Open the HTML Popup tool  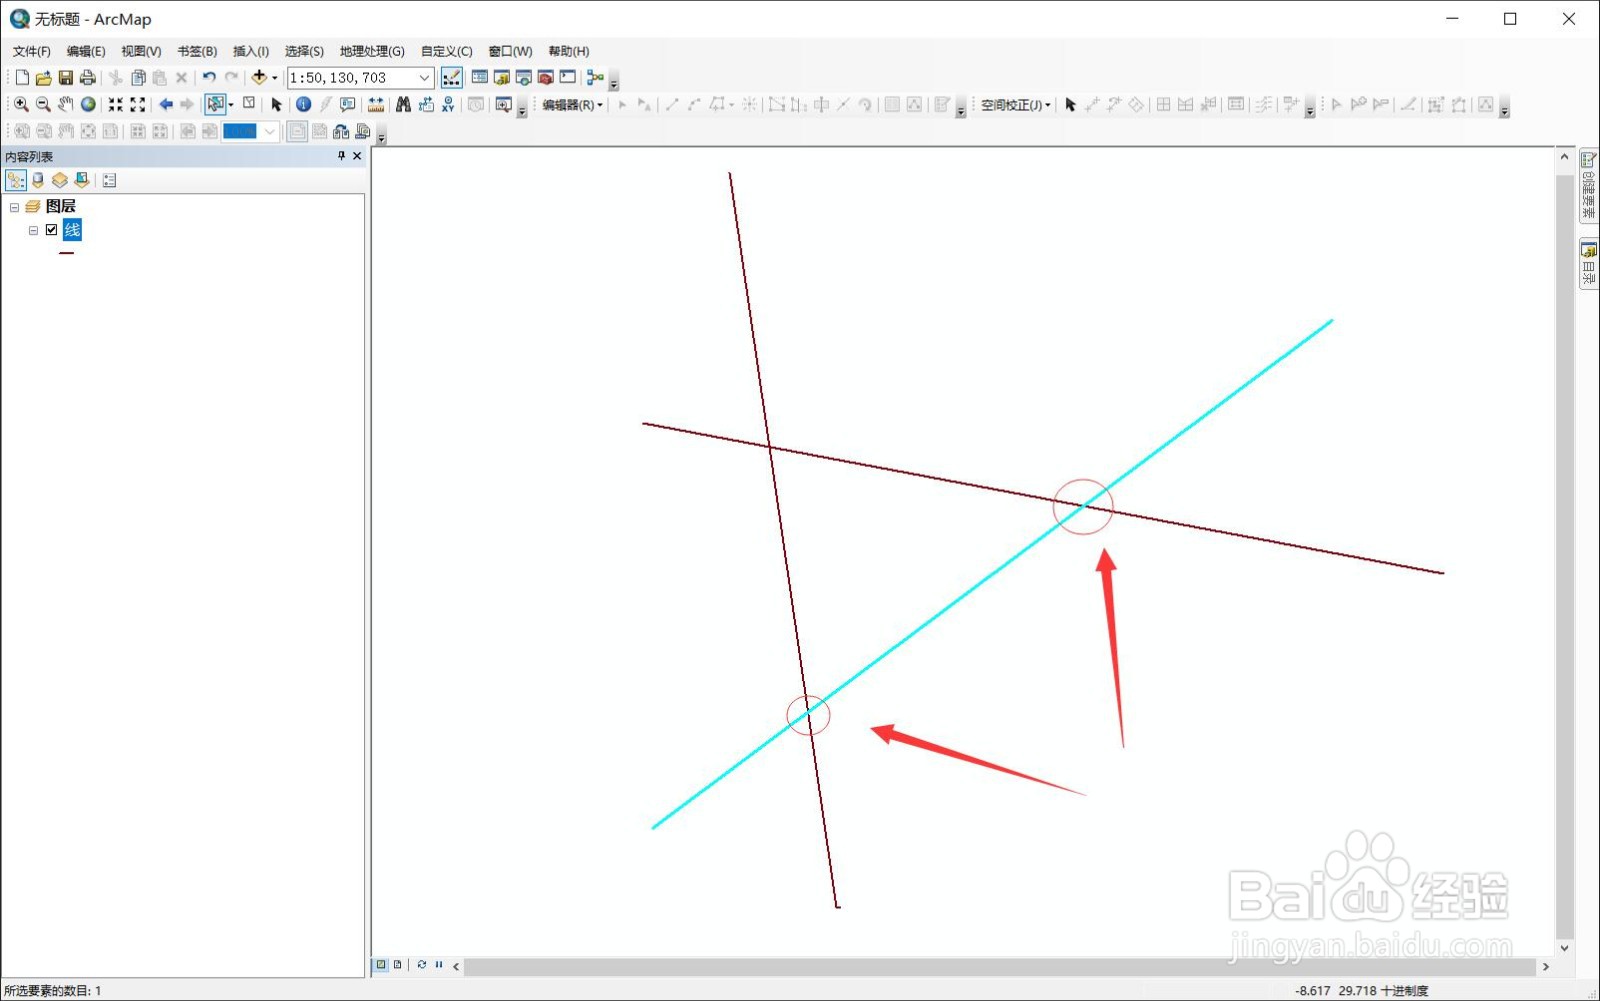pyautogui.click(x=348, y=104)
